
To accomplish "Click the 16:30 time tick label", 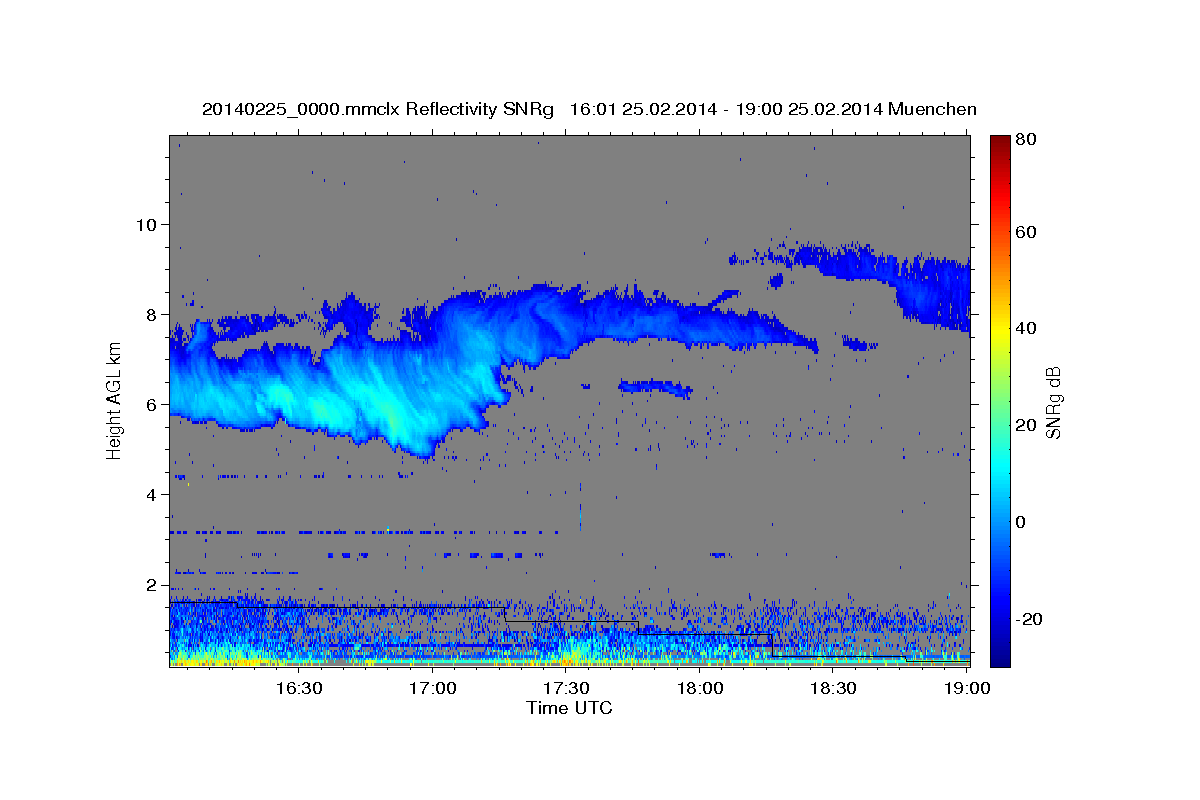I will pyautogui.click(x=299, y=688).
